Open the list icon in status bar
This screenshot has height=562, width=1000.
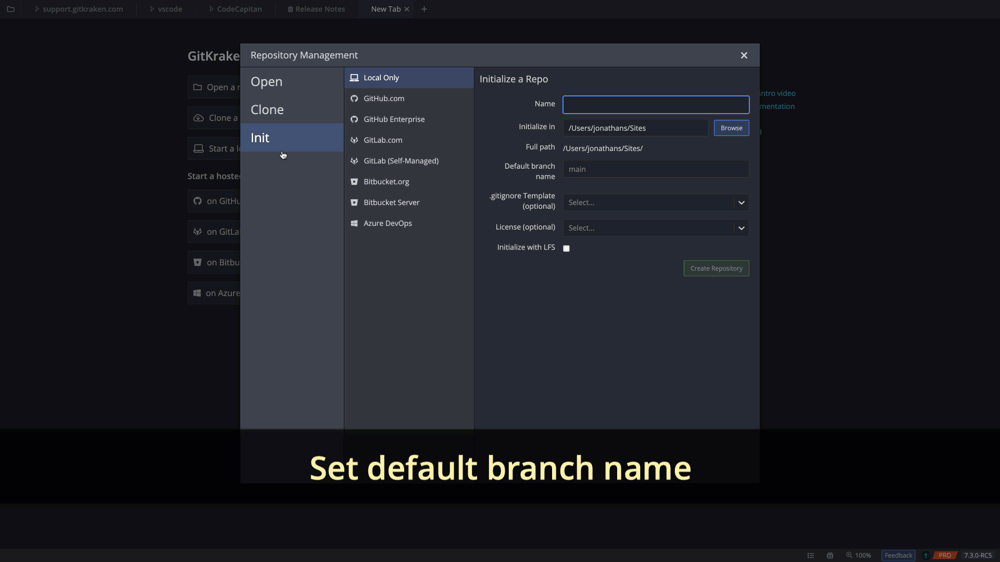click(811, 556)
